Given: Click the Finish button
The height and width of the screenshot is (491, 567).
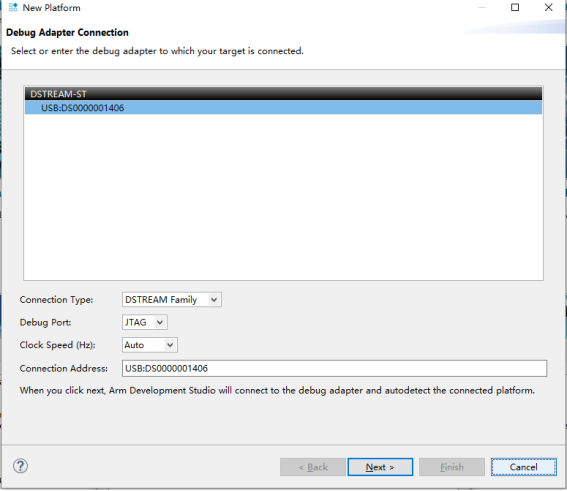Looking at the screenshot, I should point(452,467).
